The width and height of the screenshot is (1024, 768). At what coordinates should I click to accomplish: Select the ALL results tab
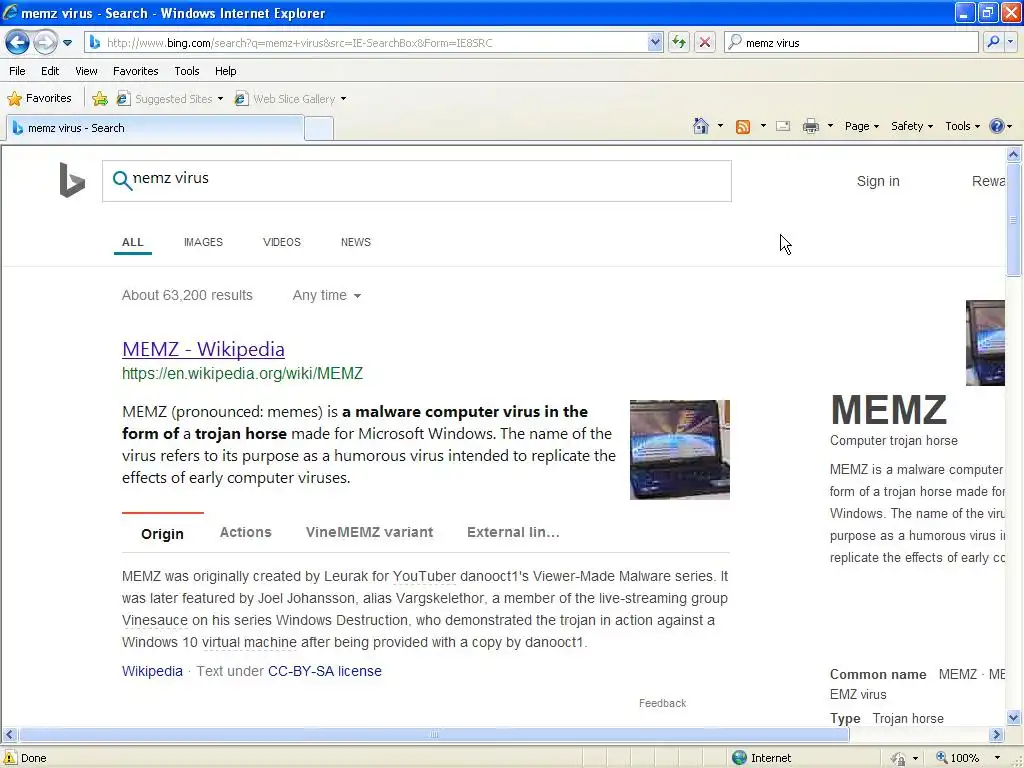point(133,242)
